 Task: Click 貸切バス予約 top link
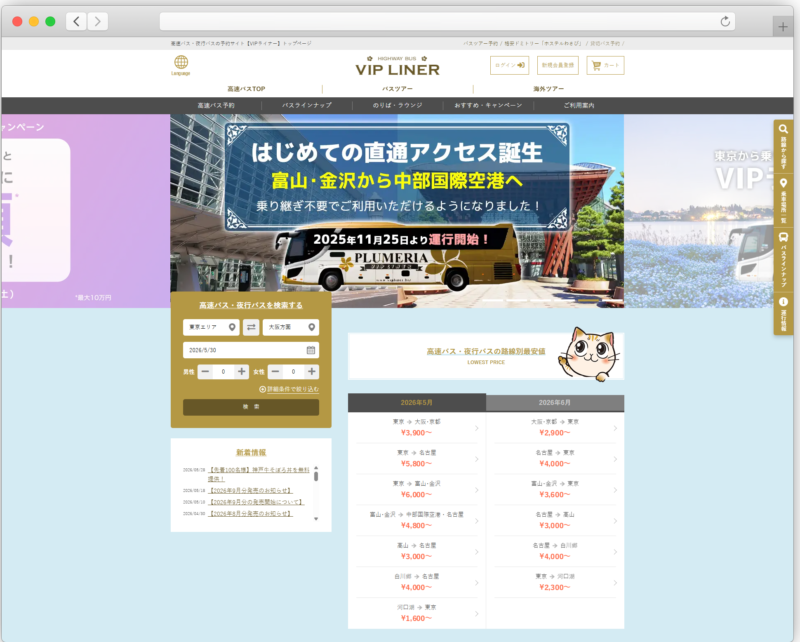click(x=605, y=43)
